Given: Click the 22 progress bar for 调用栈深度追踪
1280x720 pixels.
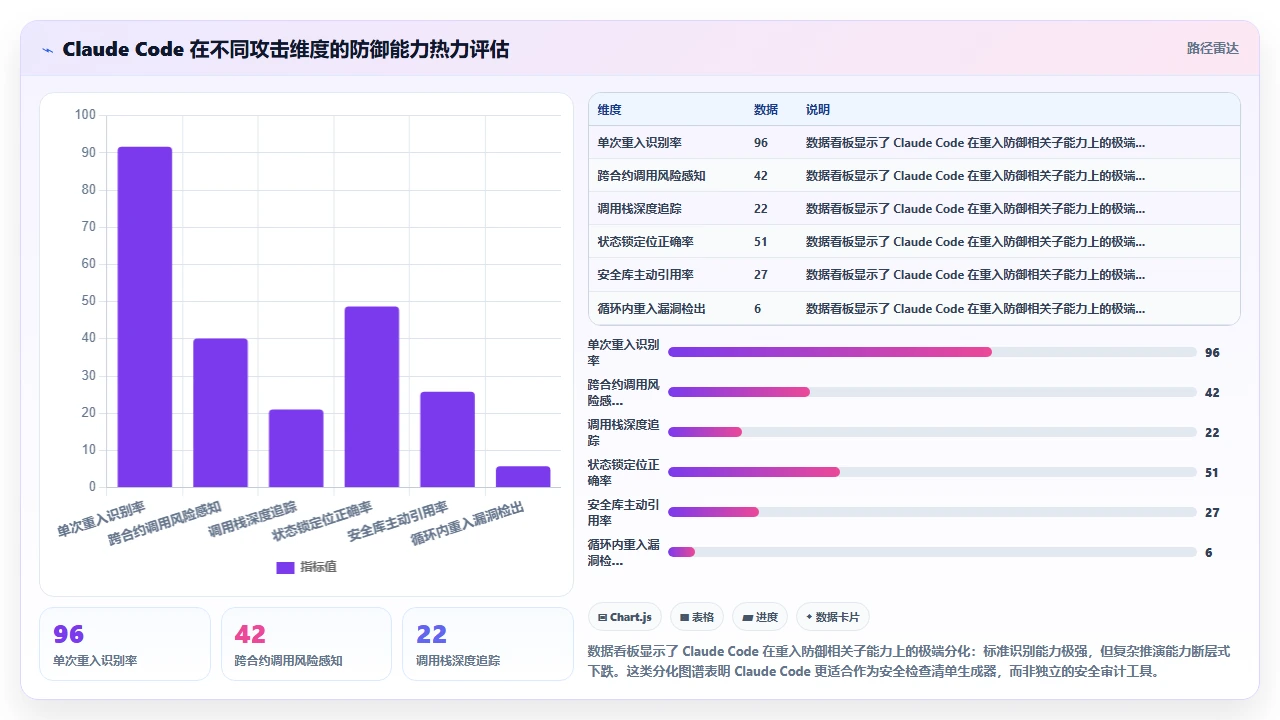Looking at the screenshot, I should [932, 432].
